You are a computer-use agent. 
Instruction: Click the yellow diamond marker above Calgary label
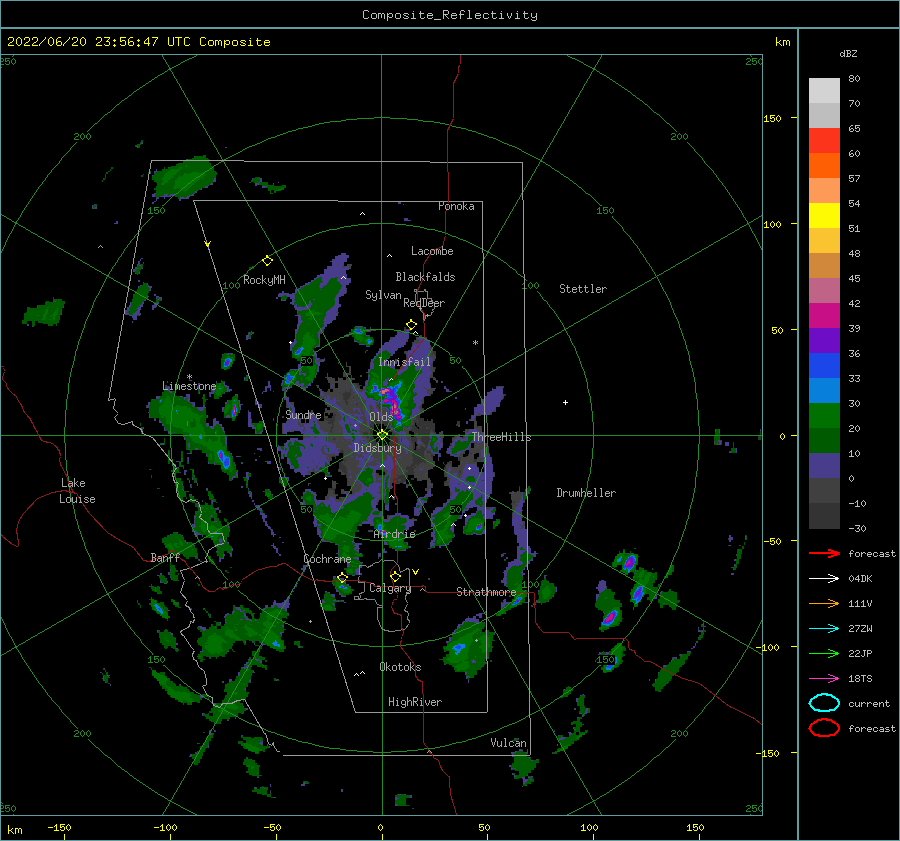[x=395, y=576]
